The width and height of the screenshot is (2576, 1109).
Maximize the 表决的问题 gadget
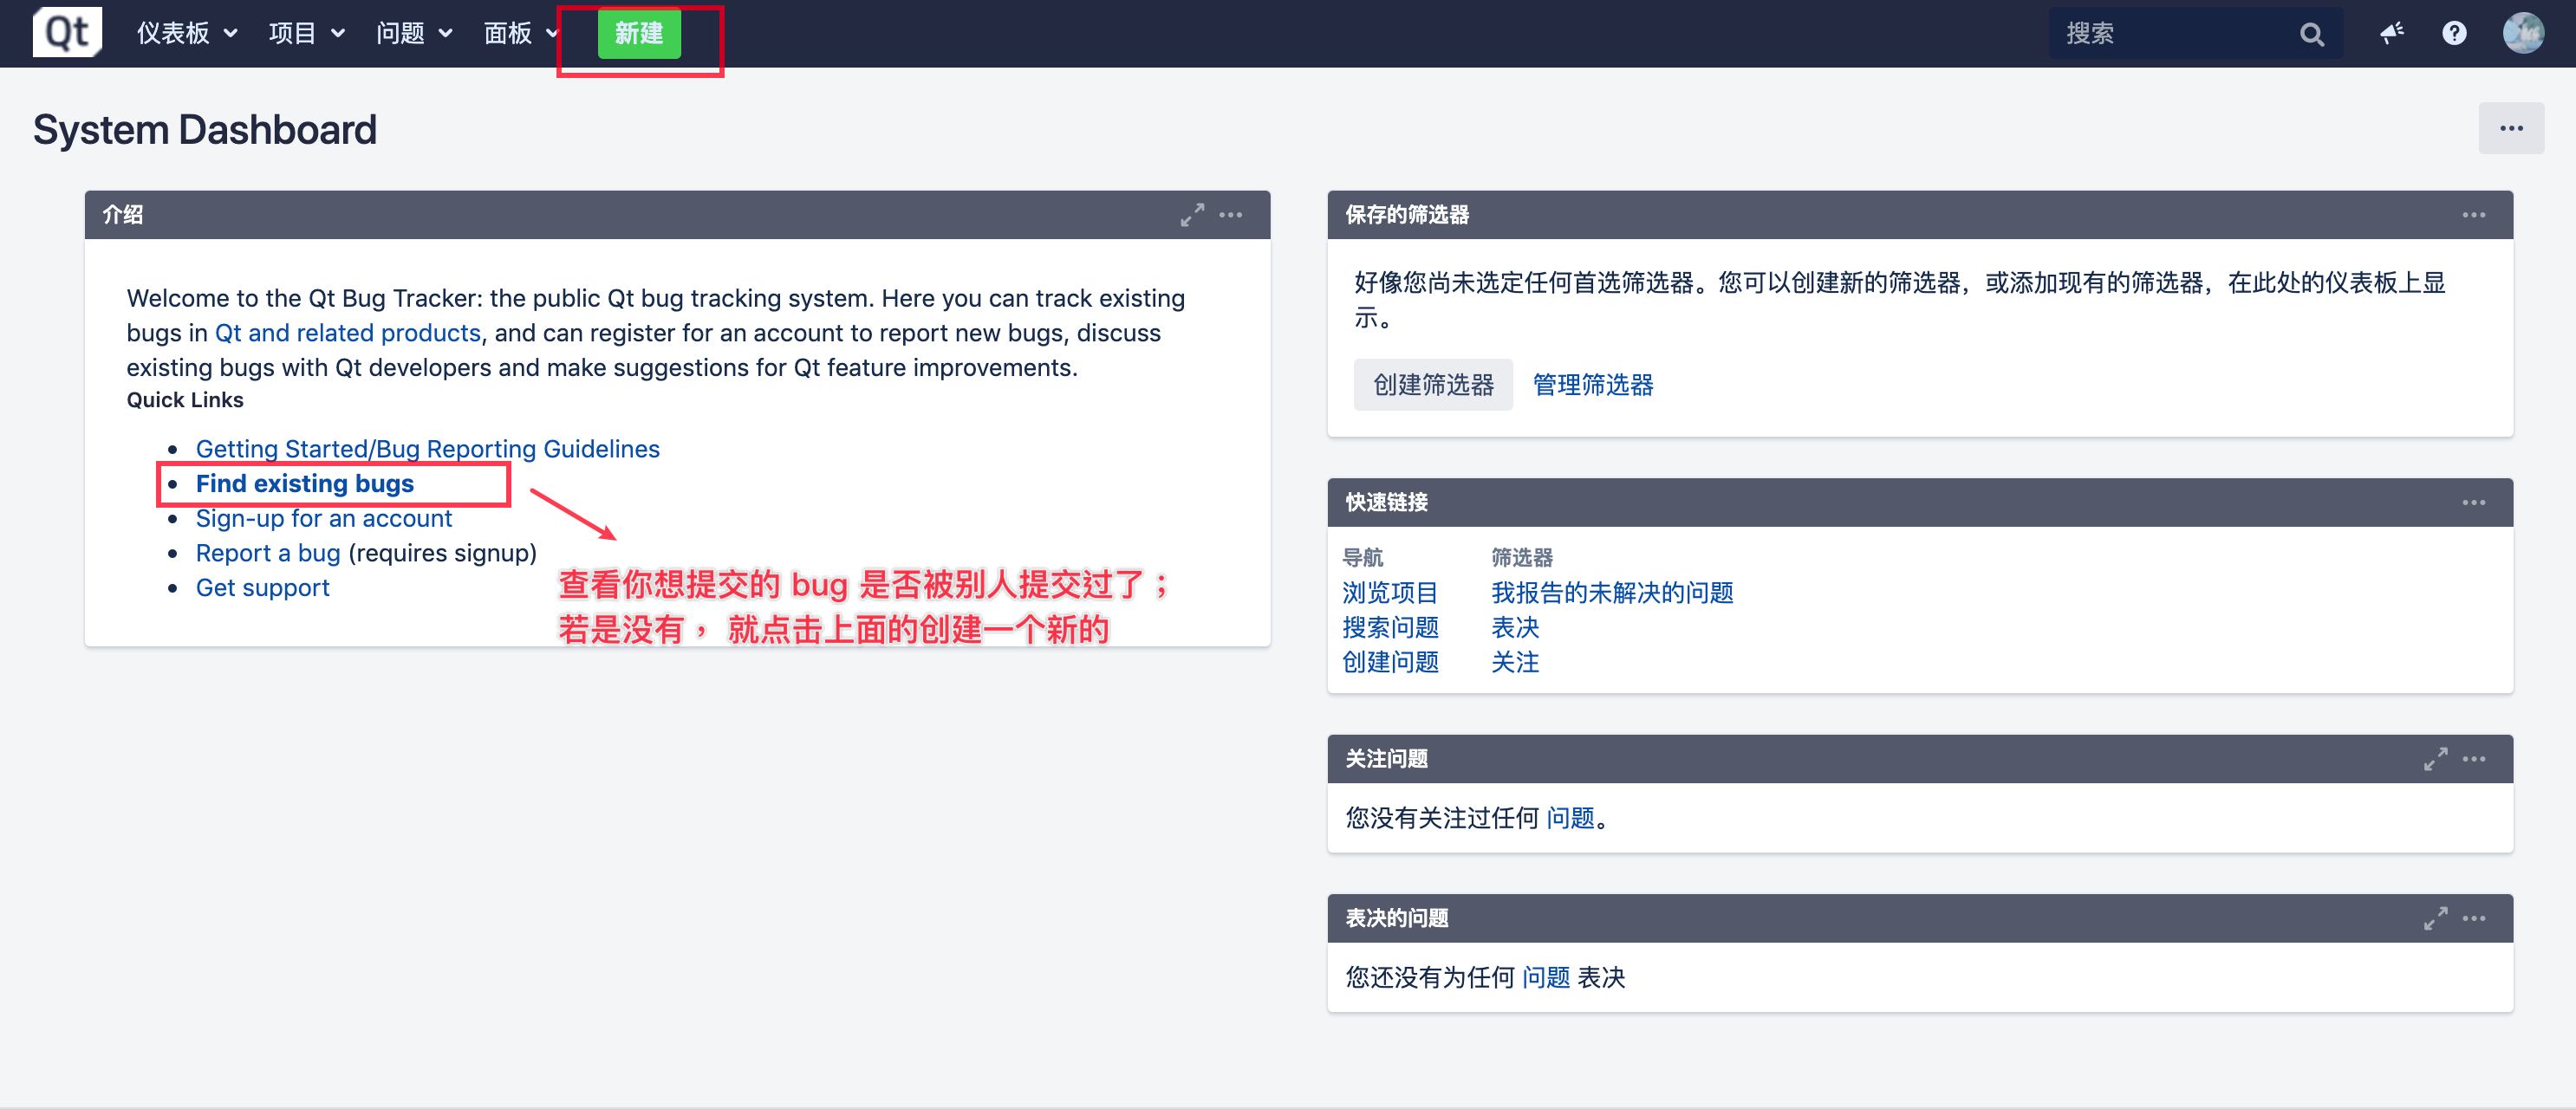pos(2435,918)
